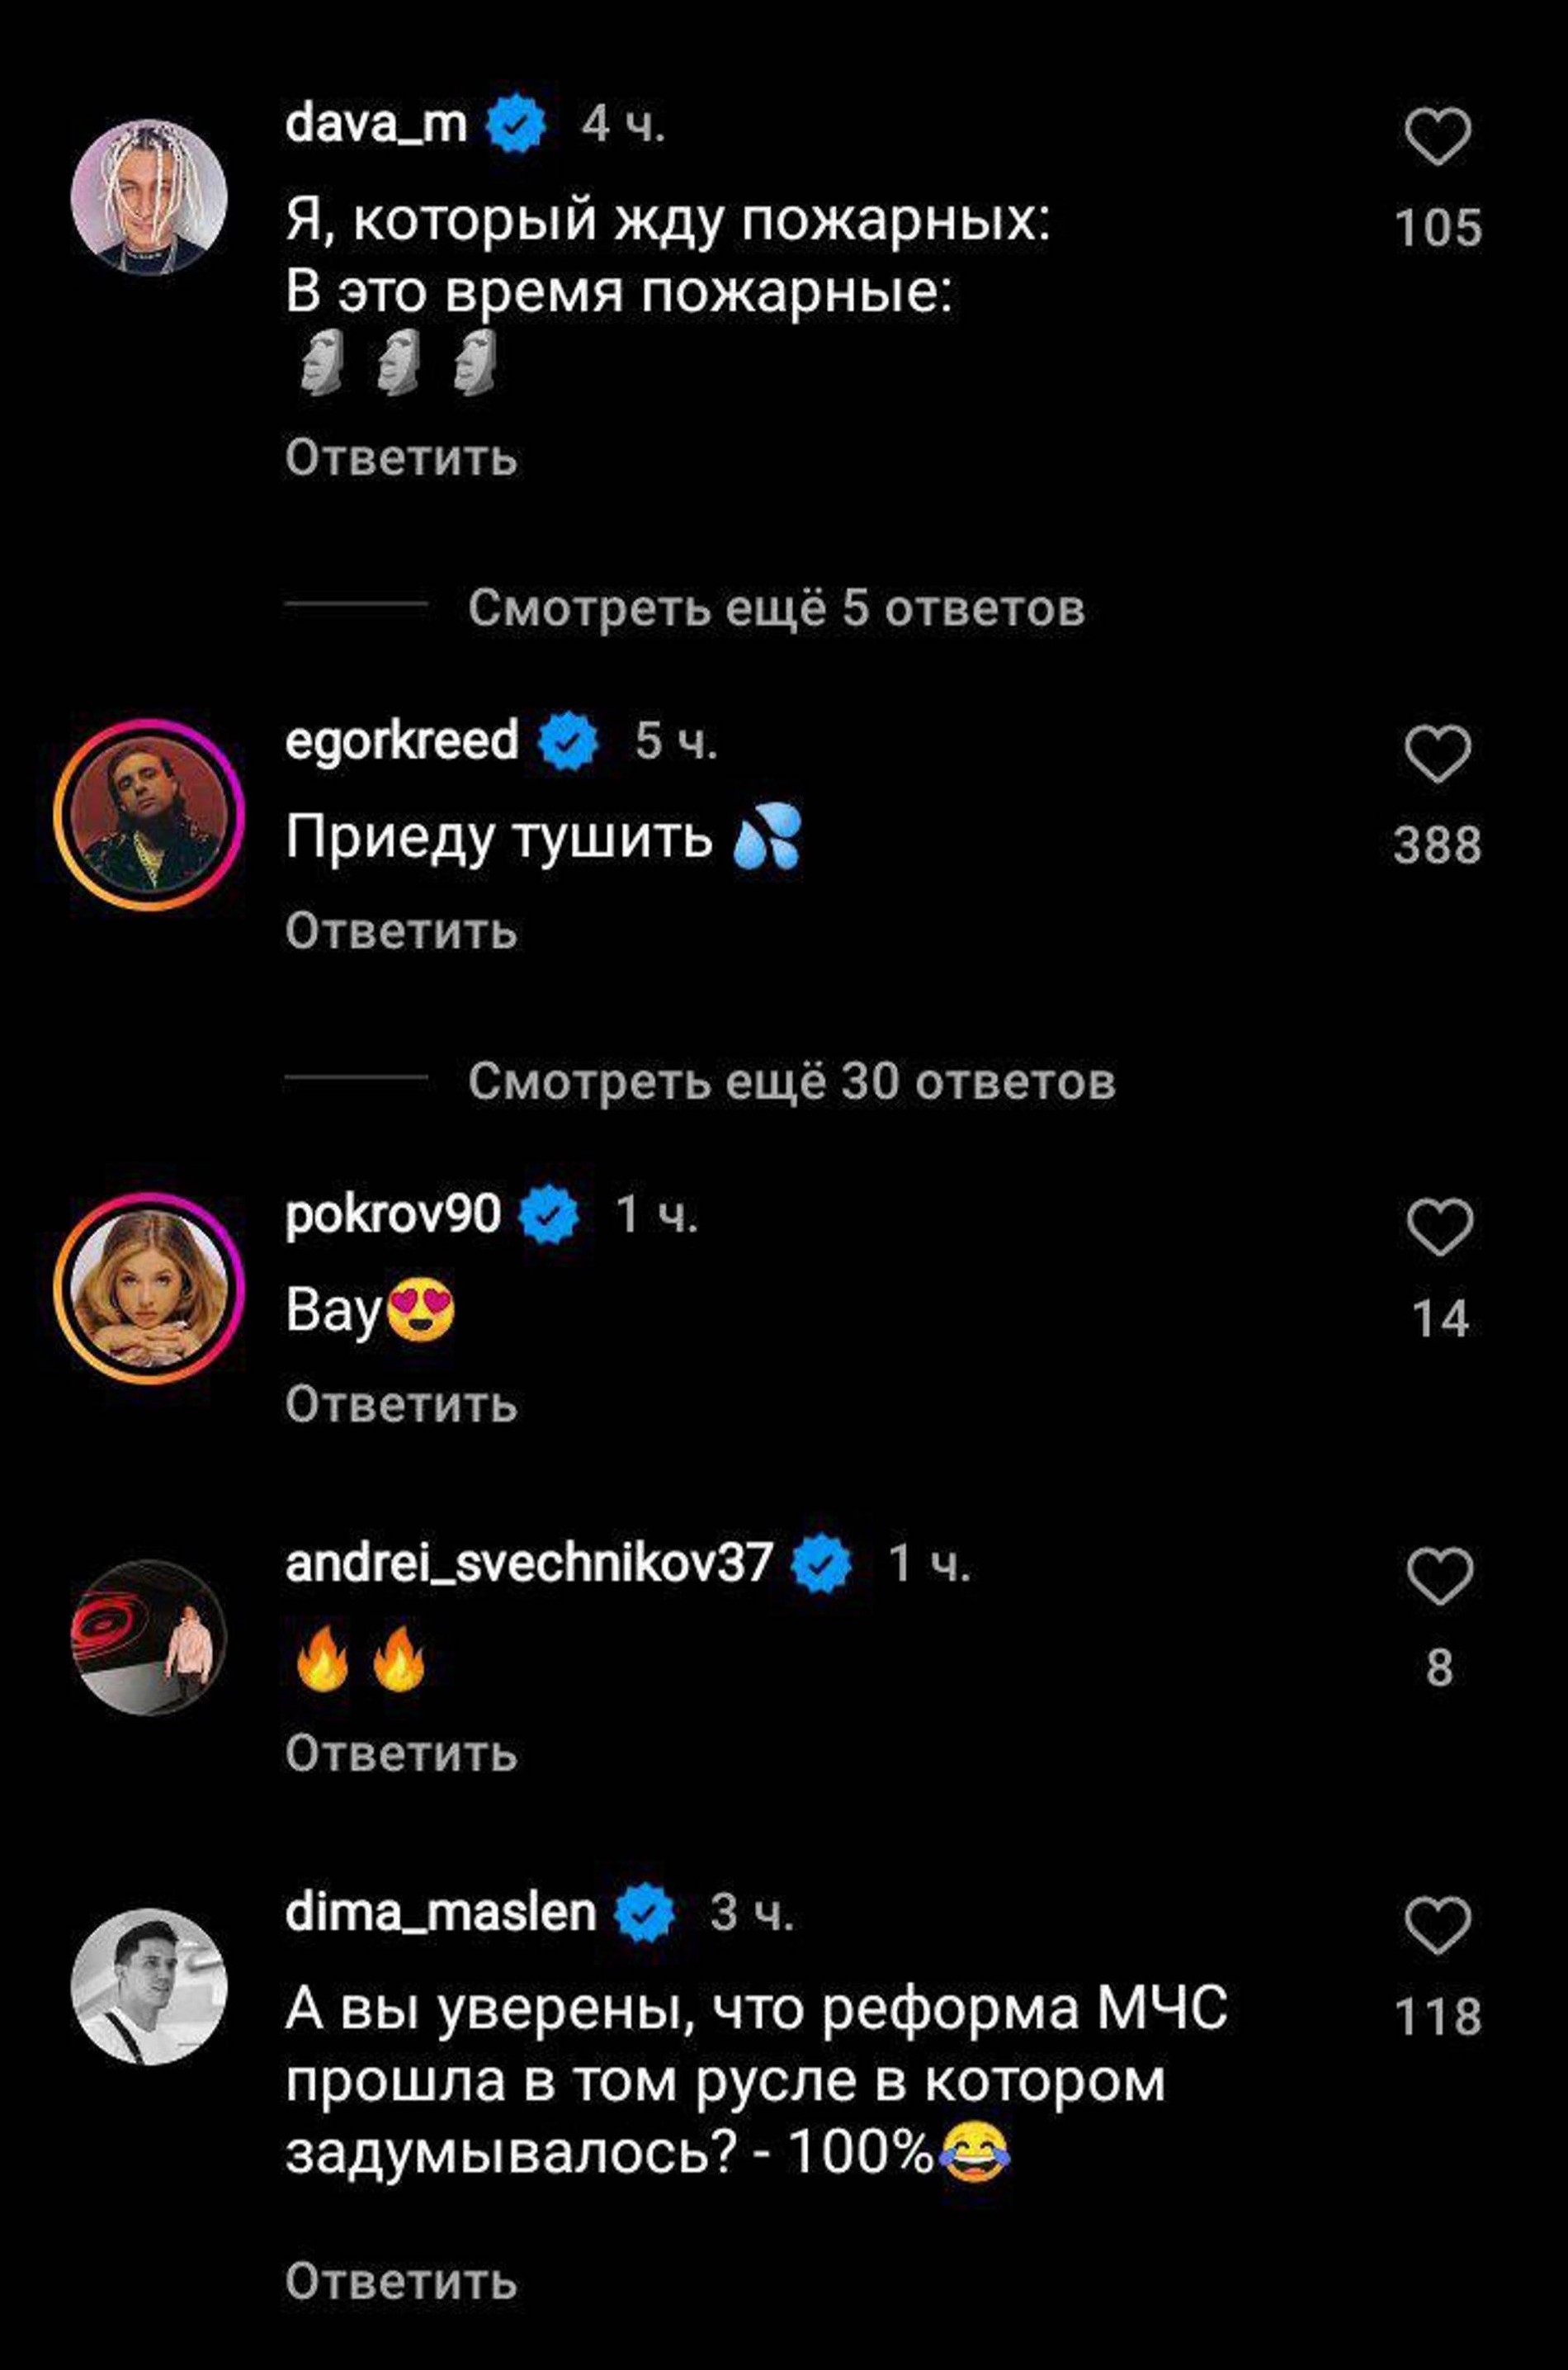This screenshot has width=1568, height=2370.
Task: Reply to egorkreed comment
Action: (401, 930)
